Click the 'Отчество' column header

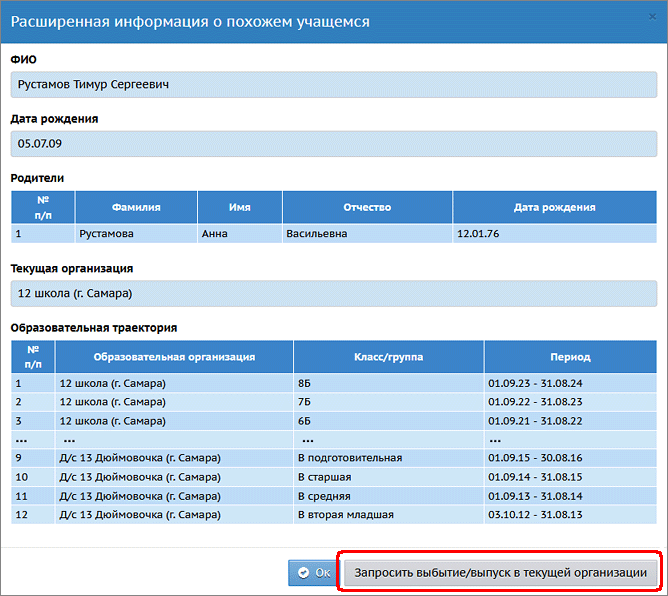pyautogui.click(x=367, y=207)
